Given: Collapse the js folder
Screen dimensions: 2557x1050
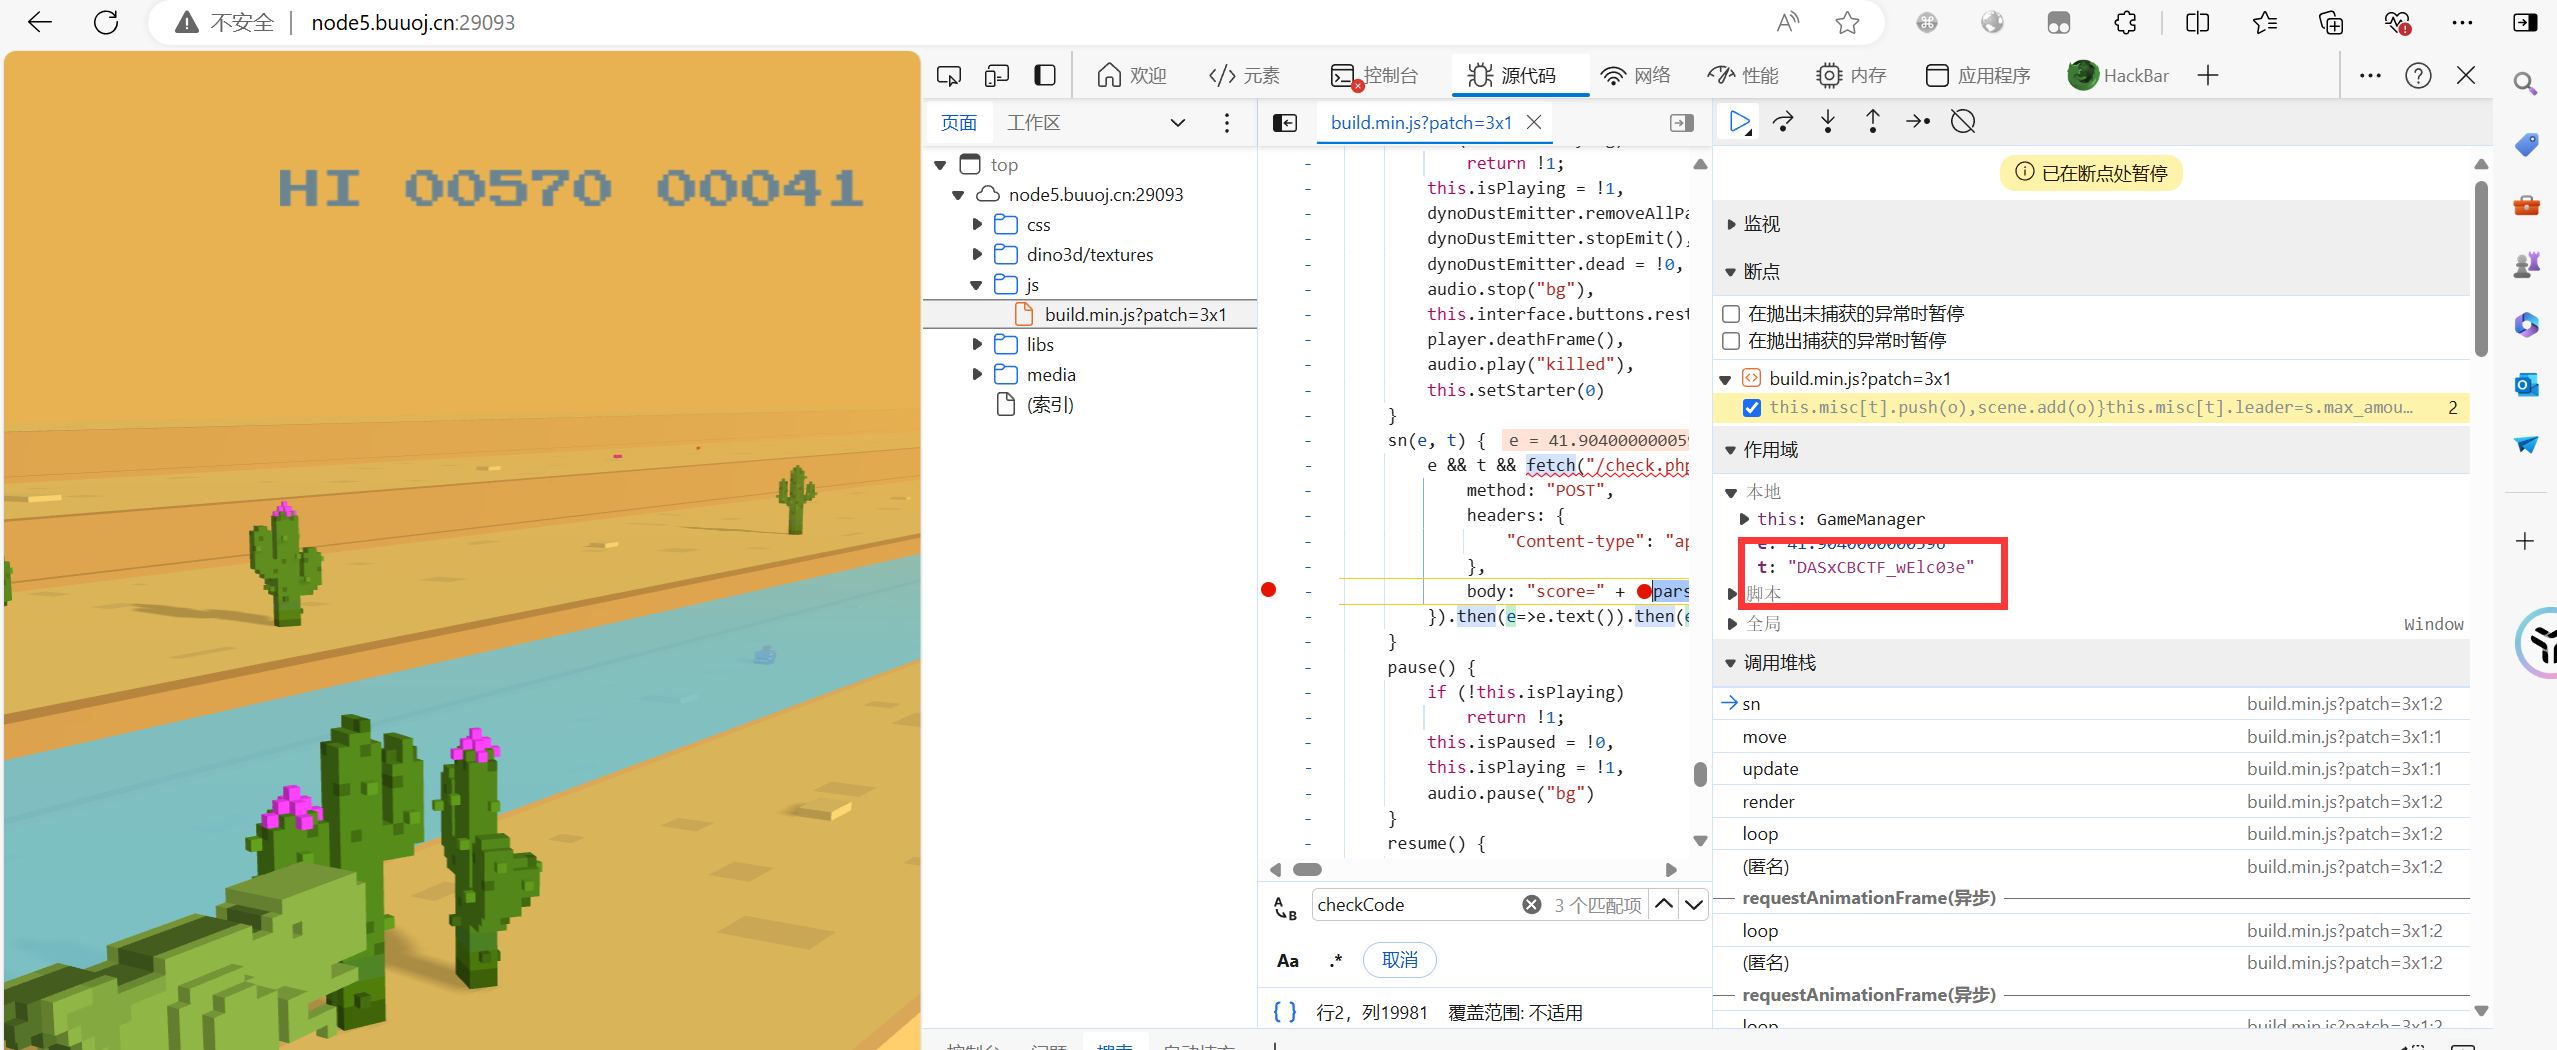Looking at the screenshot, I should tap(977, 284).
